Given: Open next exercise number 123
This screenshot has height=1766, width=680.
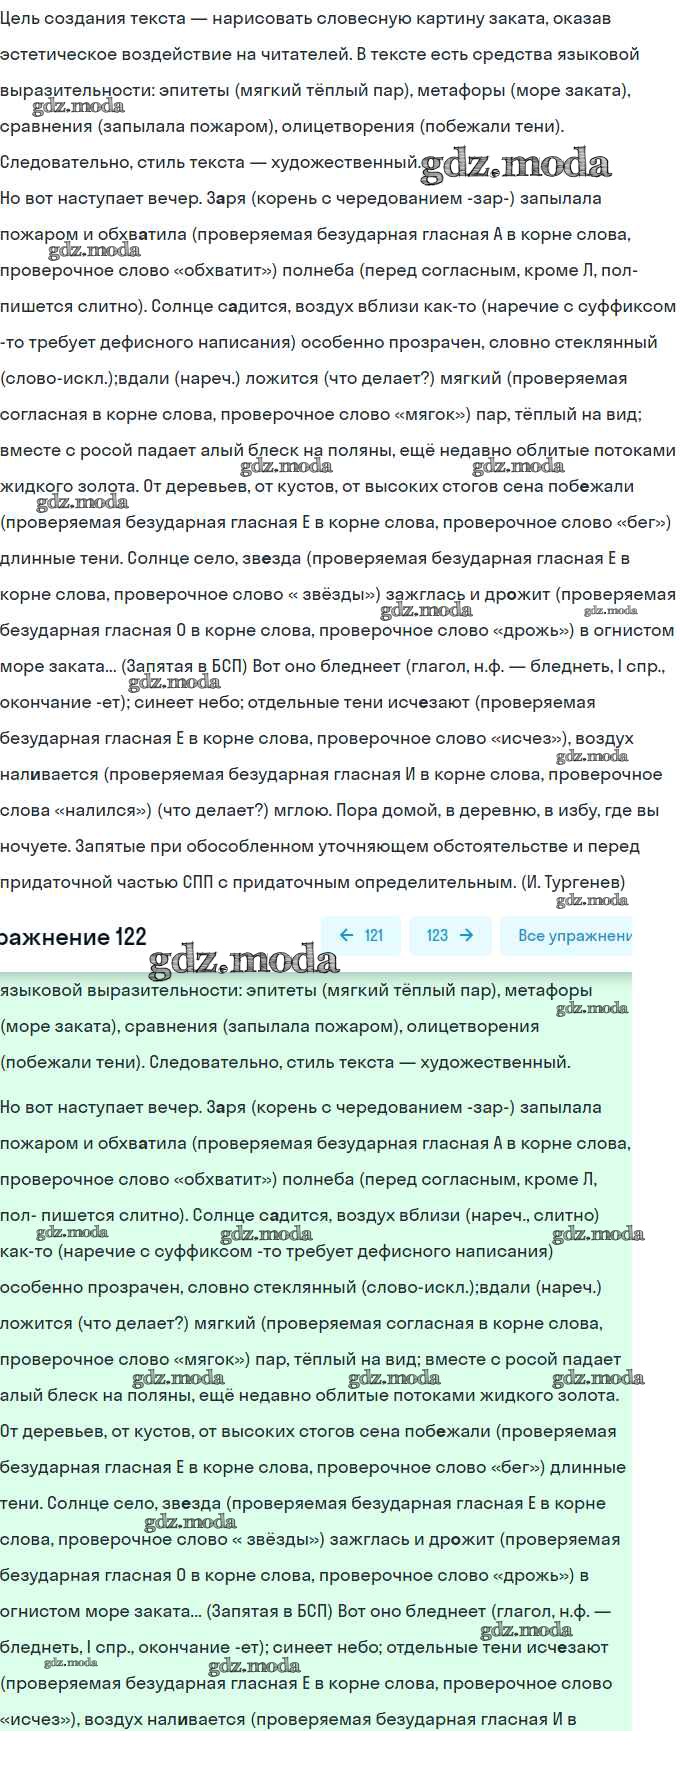Looking at the screenshot, I should point(450,935).
